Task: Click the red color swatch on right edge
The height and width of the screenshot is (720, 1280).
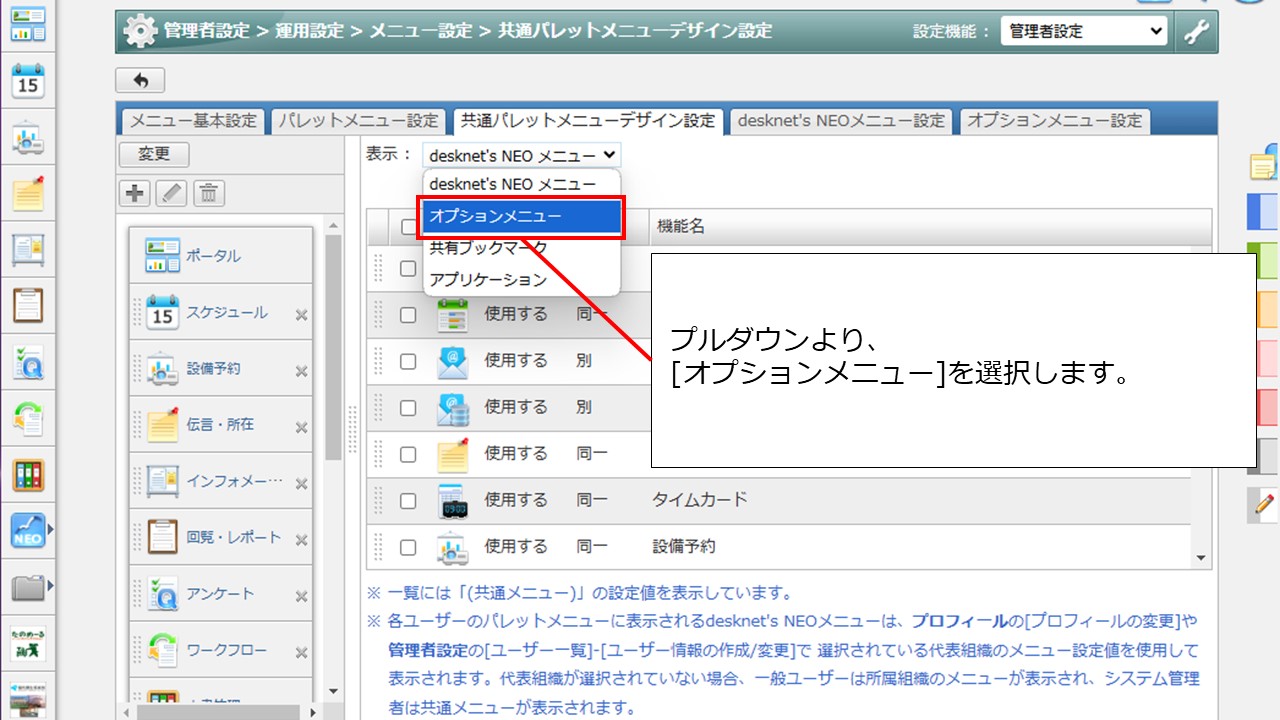Action: pyautogui.click(x=1265, y=407)
